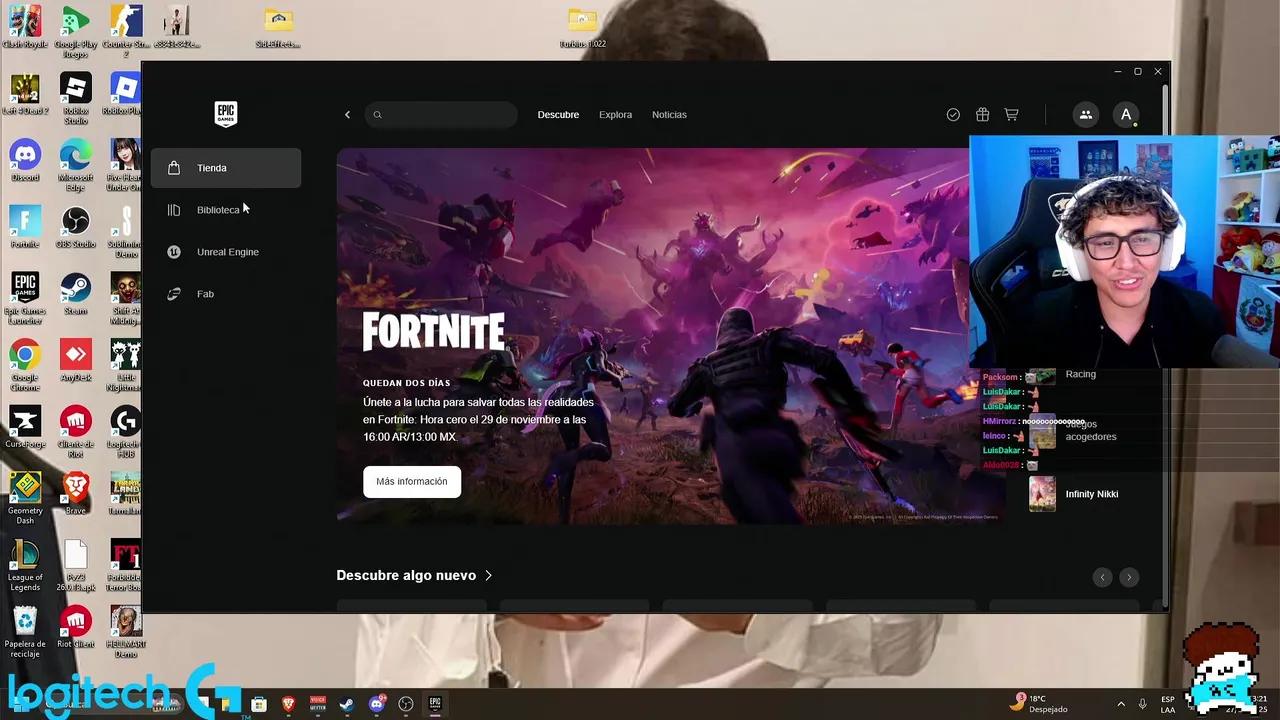Open Google Play Juegos desktop shortcut
This screenshot has height=720, width=1280.
tap(76, 30)
